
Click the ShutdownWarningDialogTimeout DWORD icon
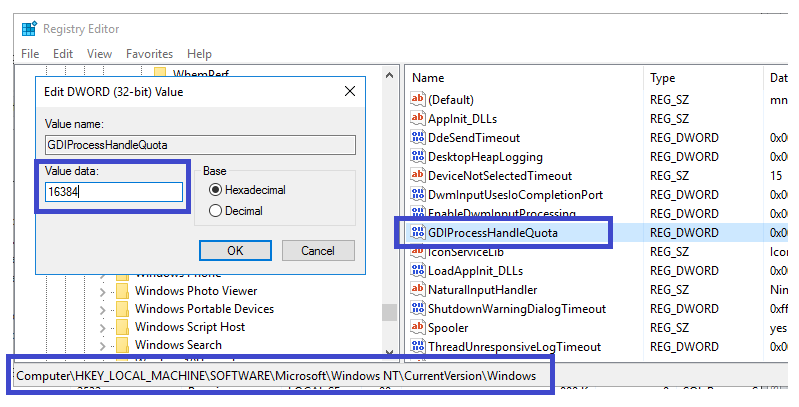pyautogui.click(x=418, y=308)
